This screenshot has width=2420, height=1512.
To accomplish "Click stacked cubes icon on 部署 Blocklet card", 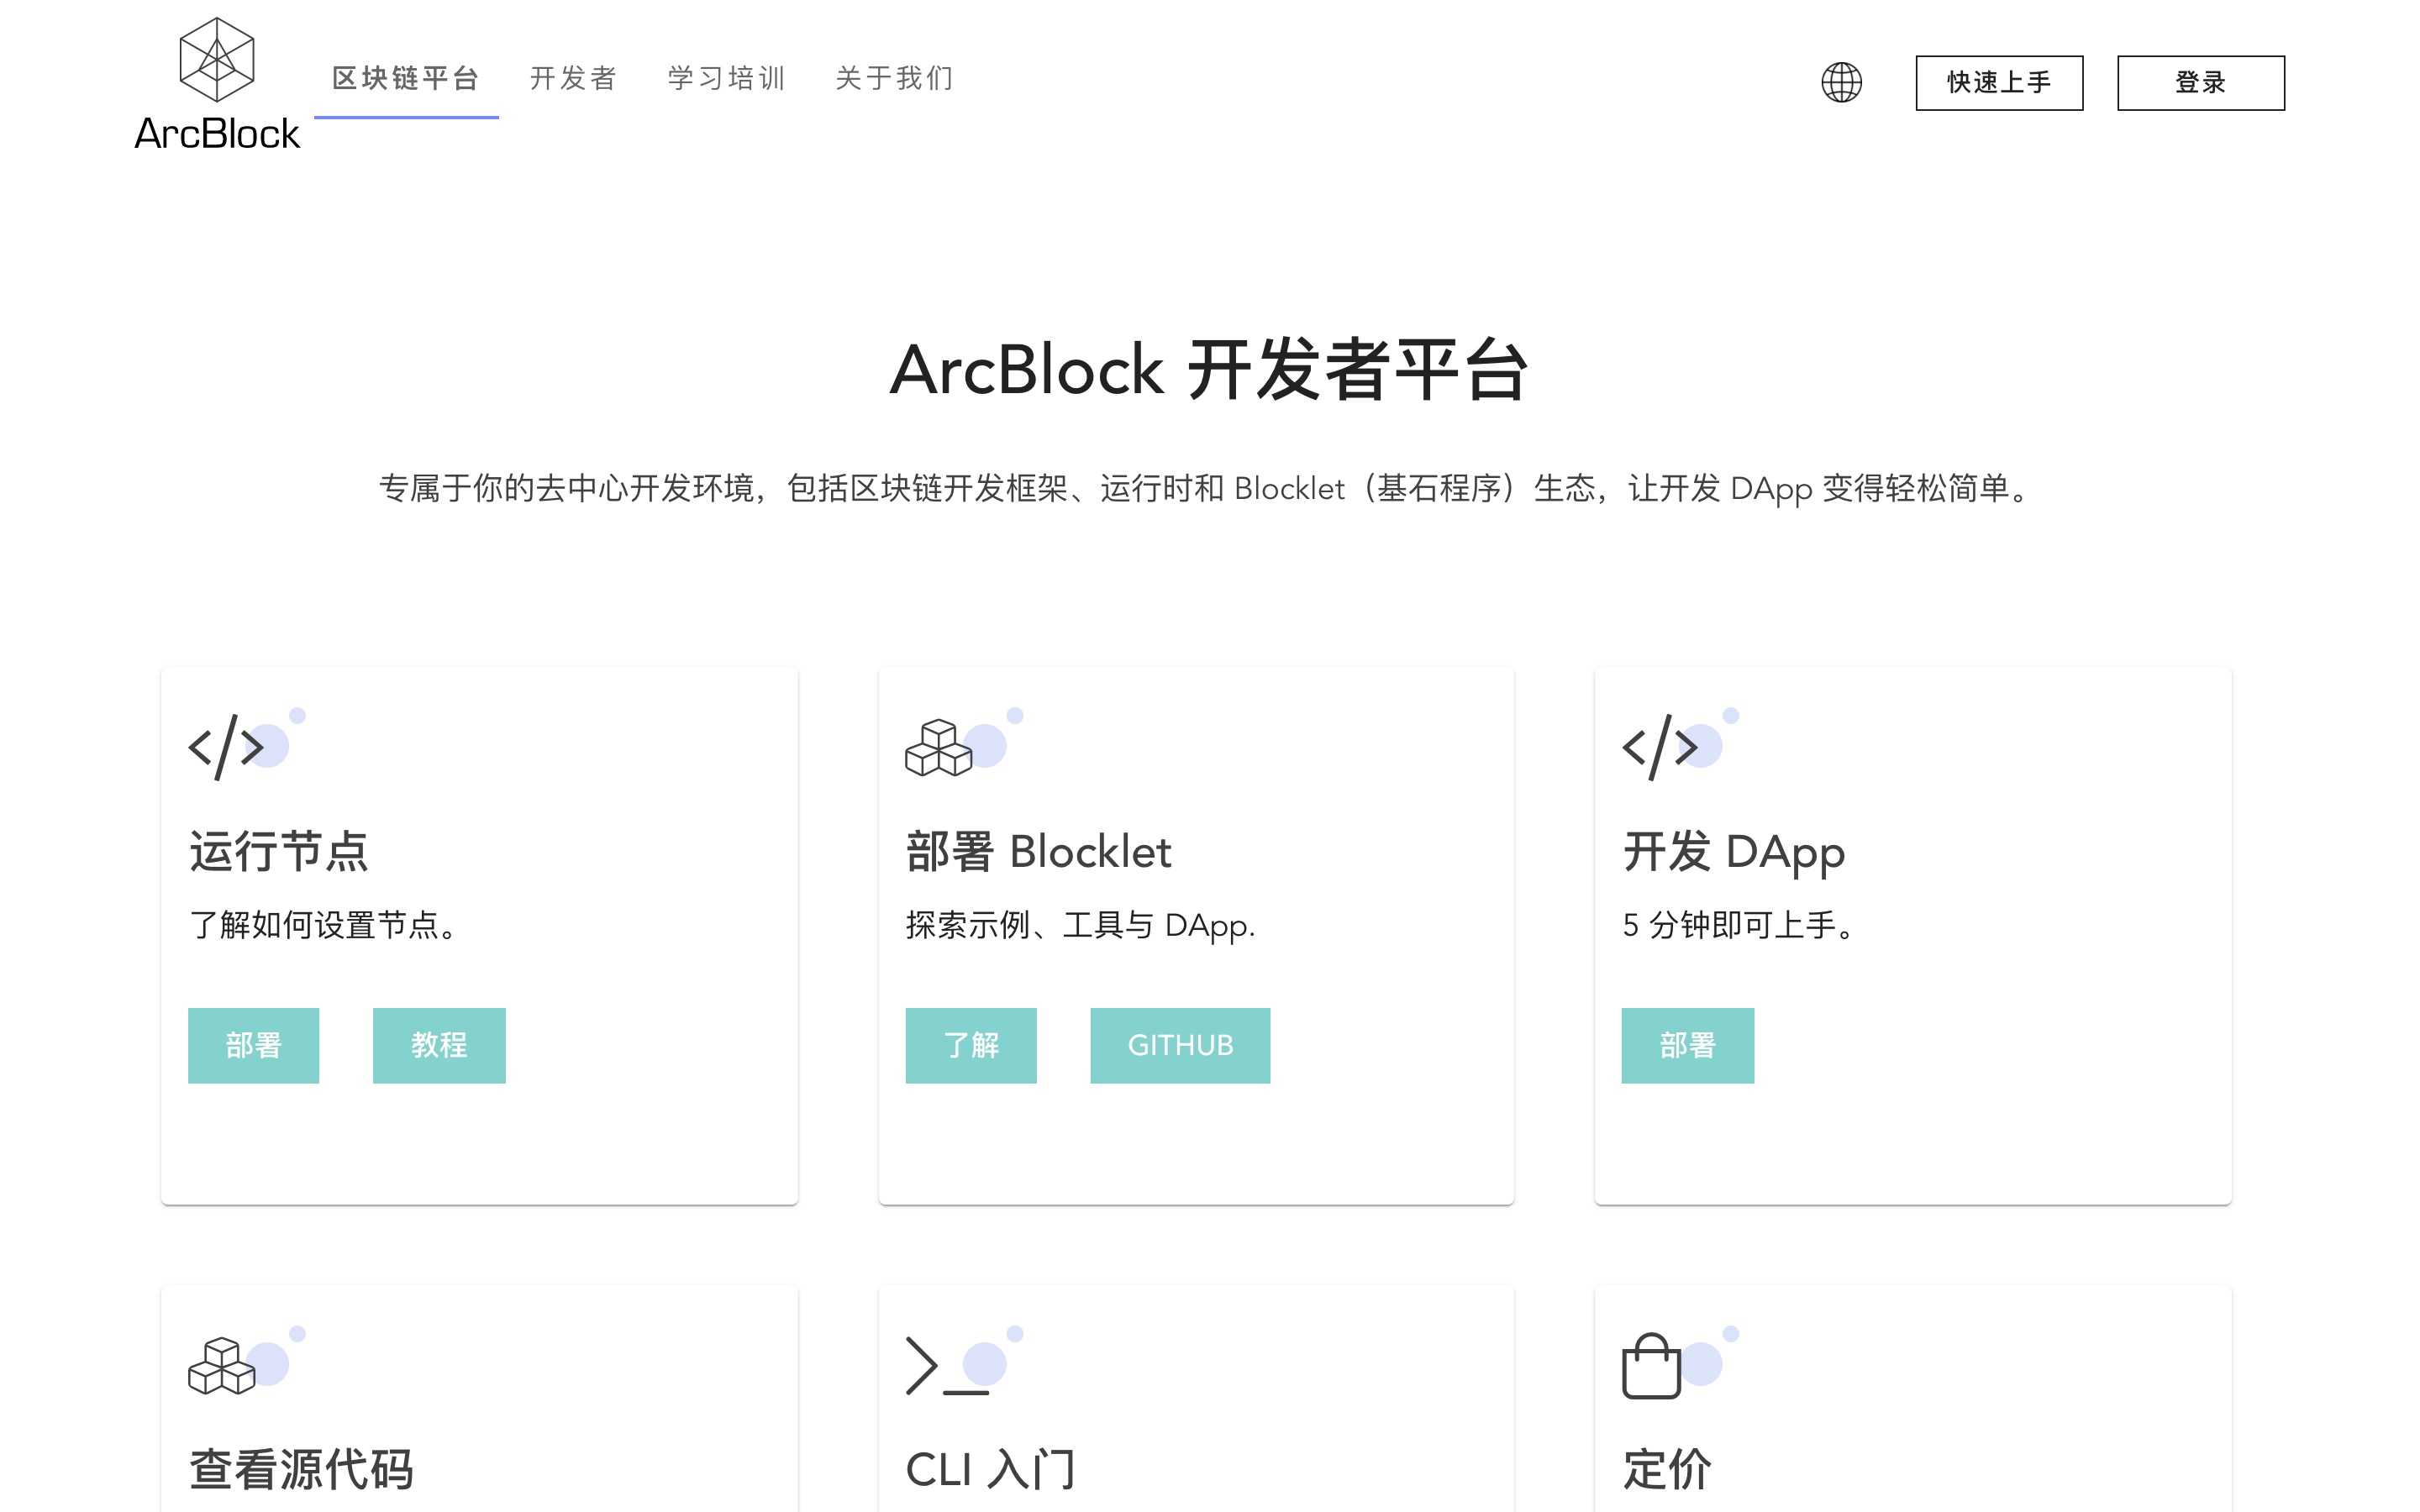I will coord(938,747).
